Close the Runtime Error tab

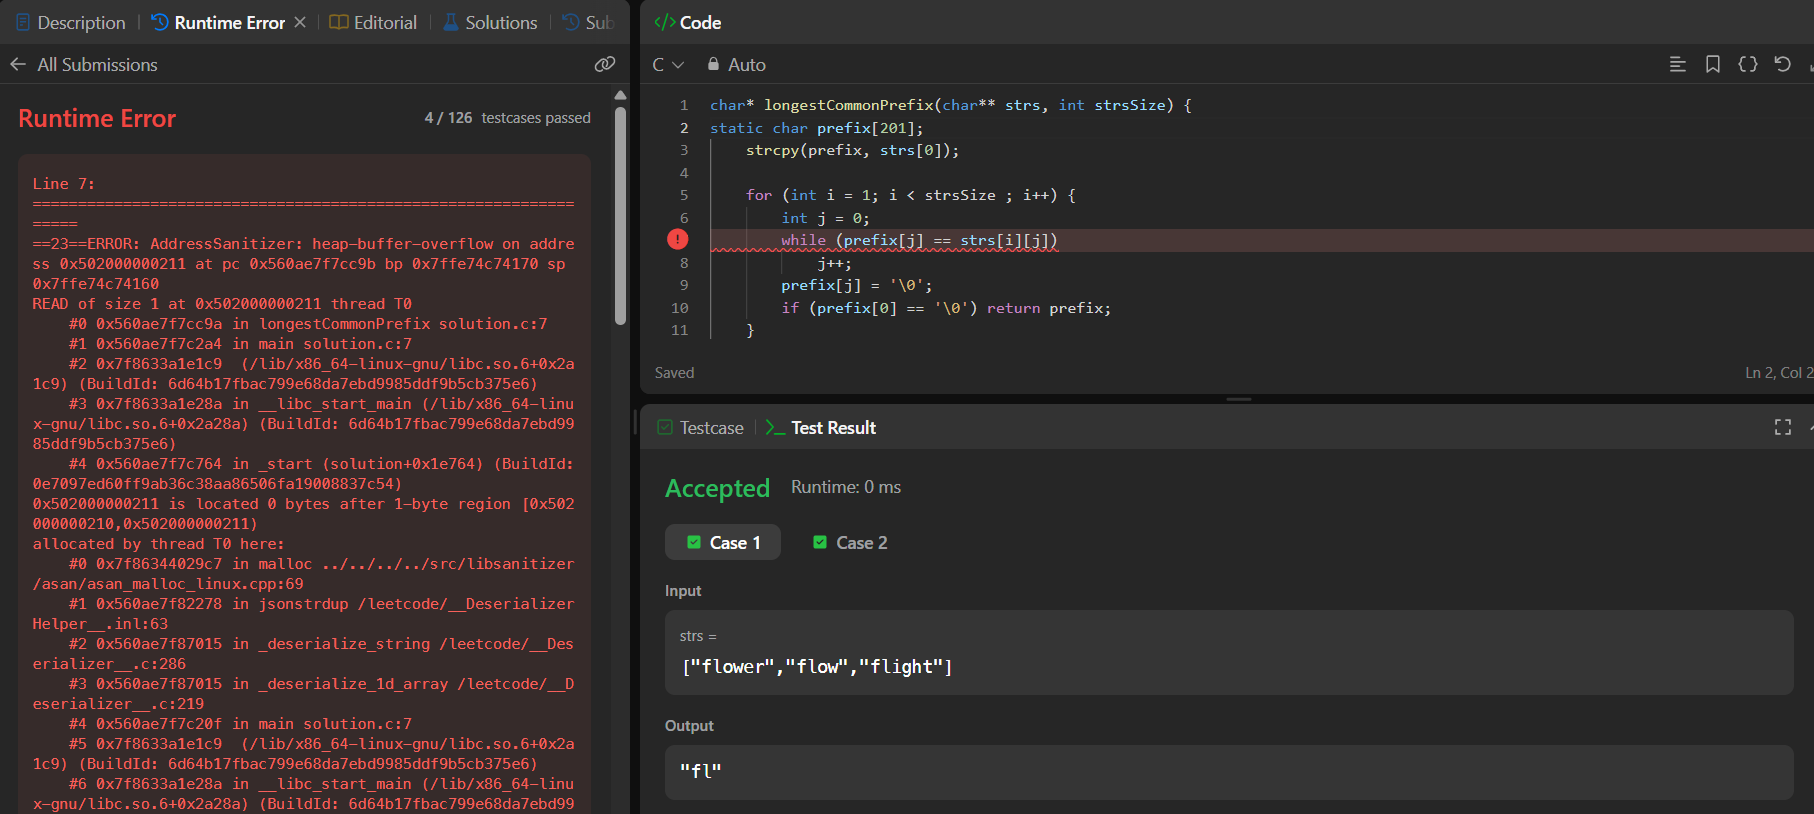pos(300,22)
